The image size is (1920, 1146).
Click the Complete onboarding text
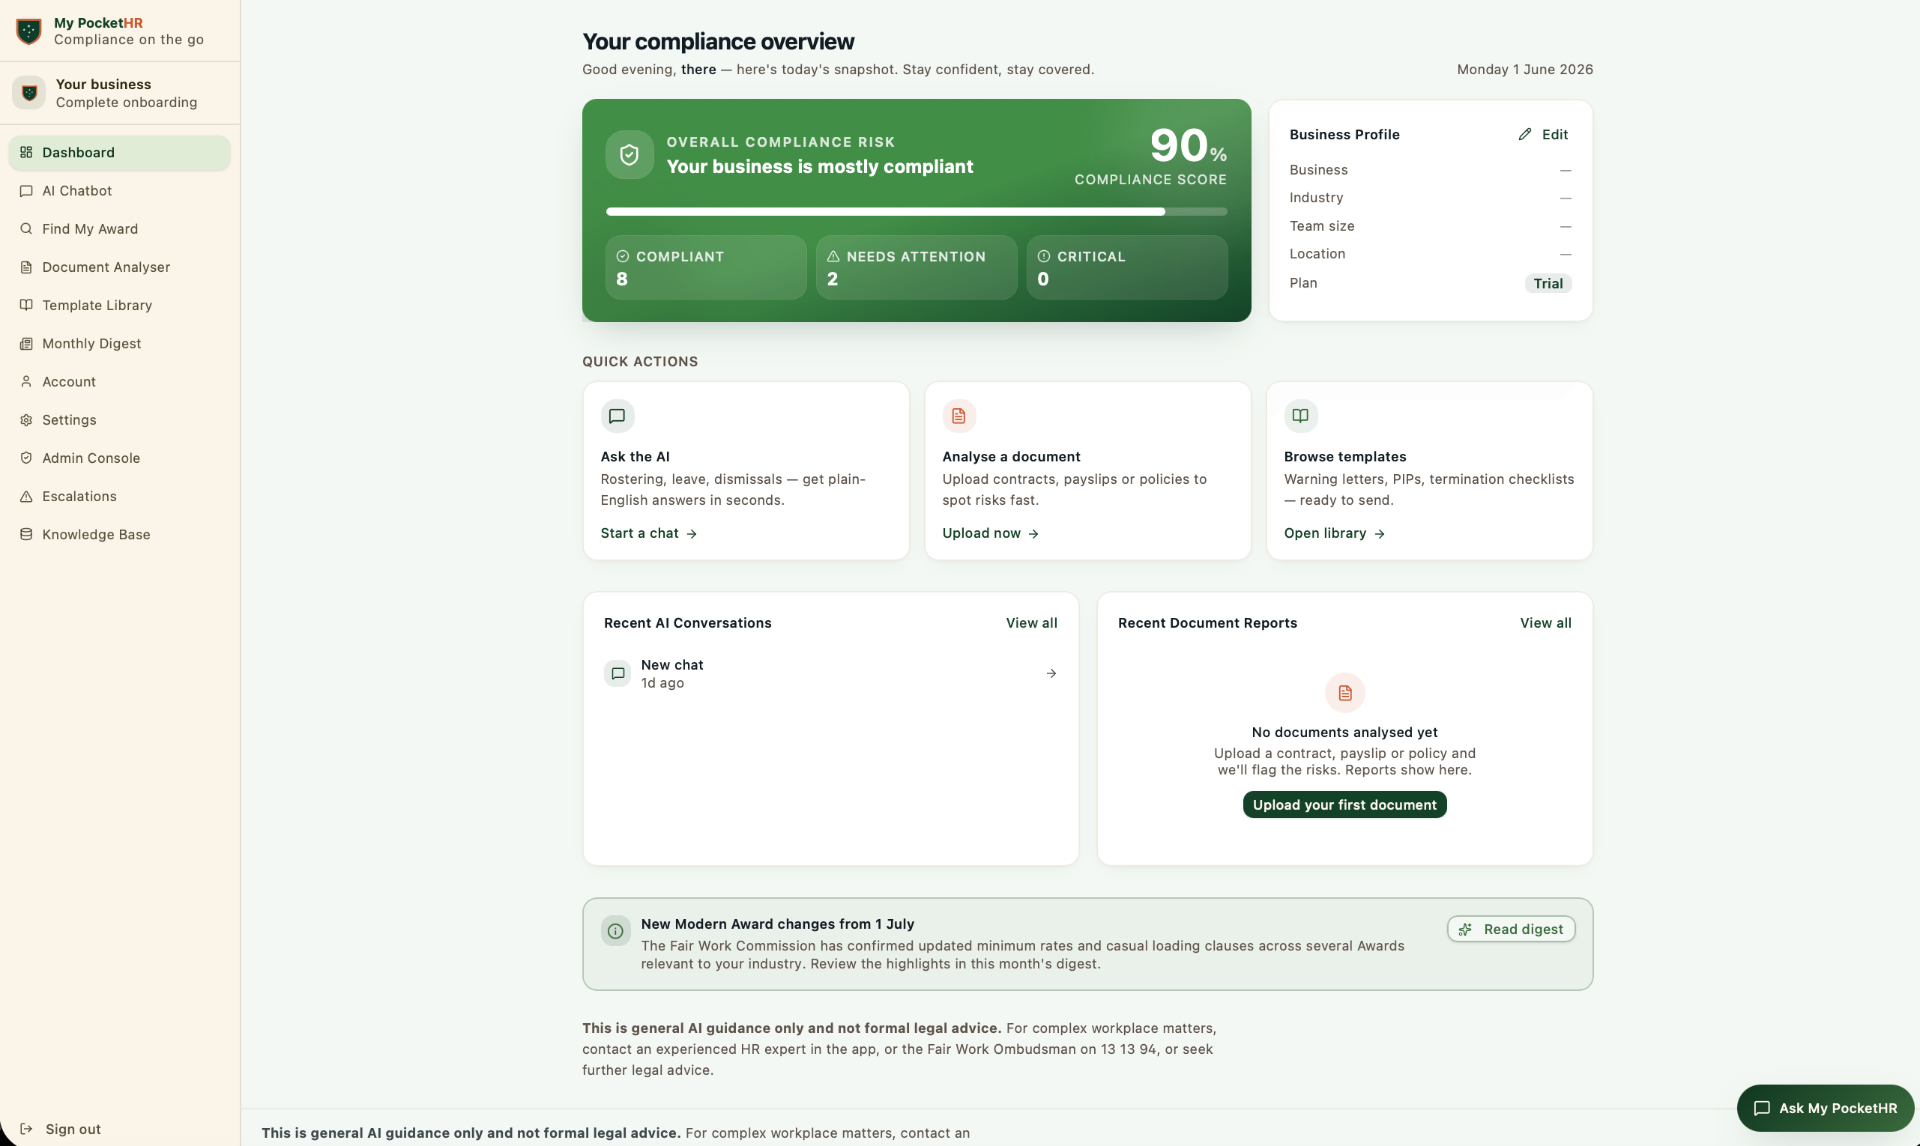(126, 103)
